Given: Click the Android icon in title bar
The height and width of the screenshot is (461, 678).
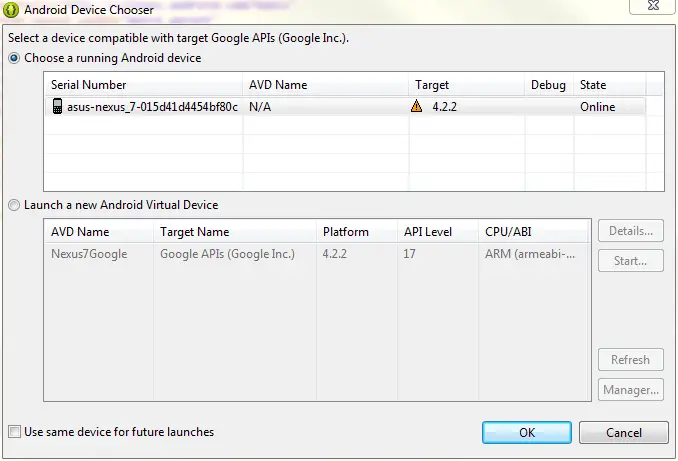Looking at the screenshot, I should (13, 10).
